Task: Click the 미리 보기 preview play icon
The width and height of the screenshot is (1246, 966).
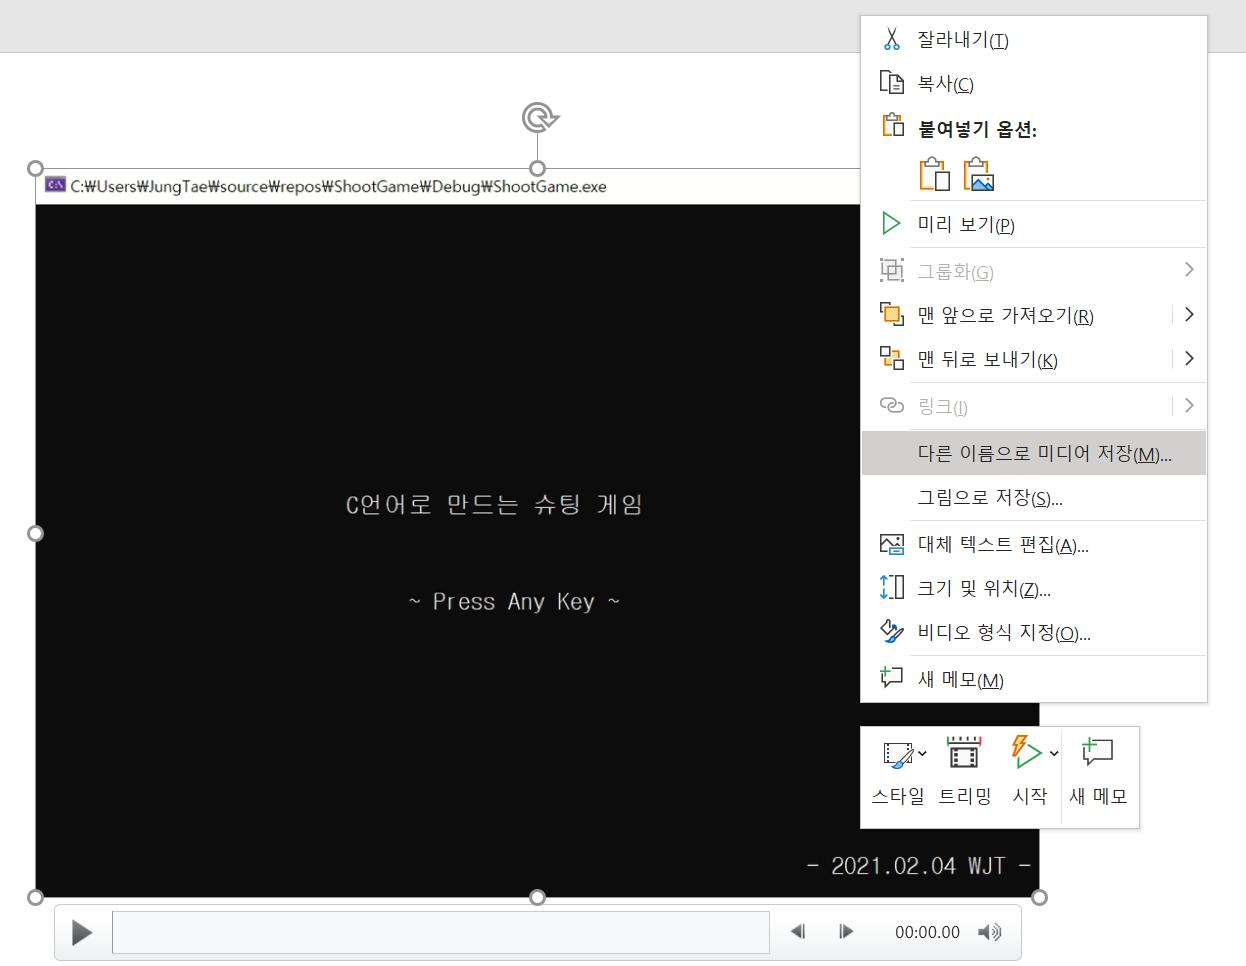Action: pos(891,223)
